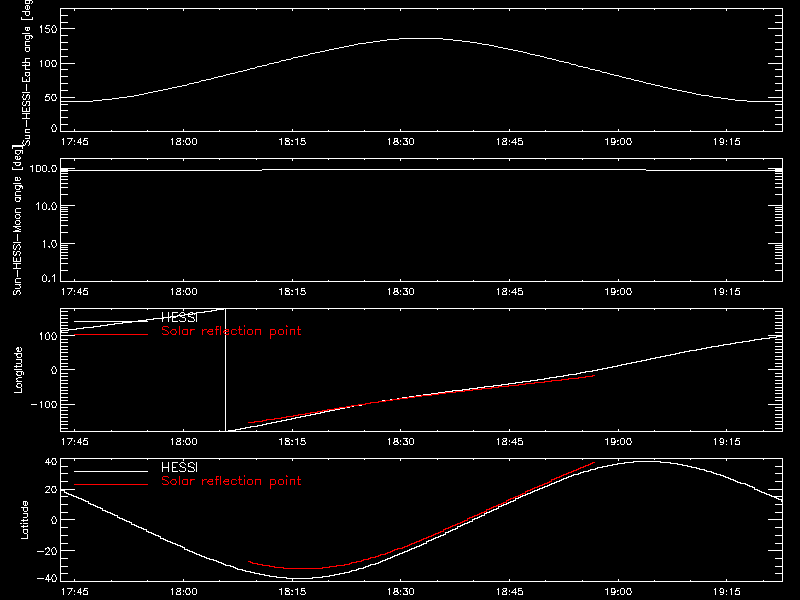This screenshot has height=600, width=800.
Task: Click the 150 tick on Sun-HESSI-Earth axis
Action: coord(48,29)
